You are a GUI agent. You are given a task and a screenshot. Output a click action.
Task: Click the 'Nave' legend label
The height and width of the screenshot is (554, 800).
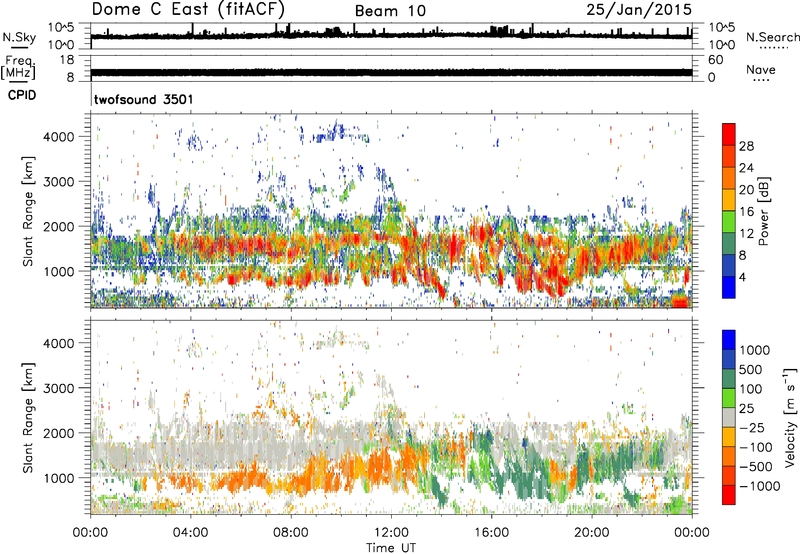click(x=761, y=69)
